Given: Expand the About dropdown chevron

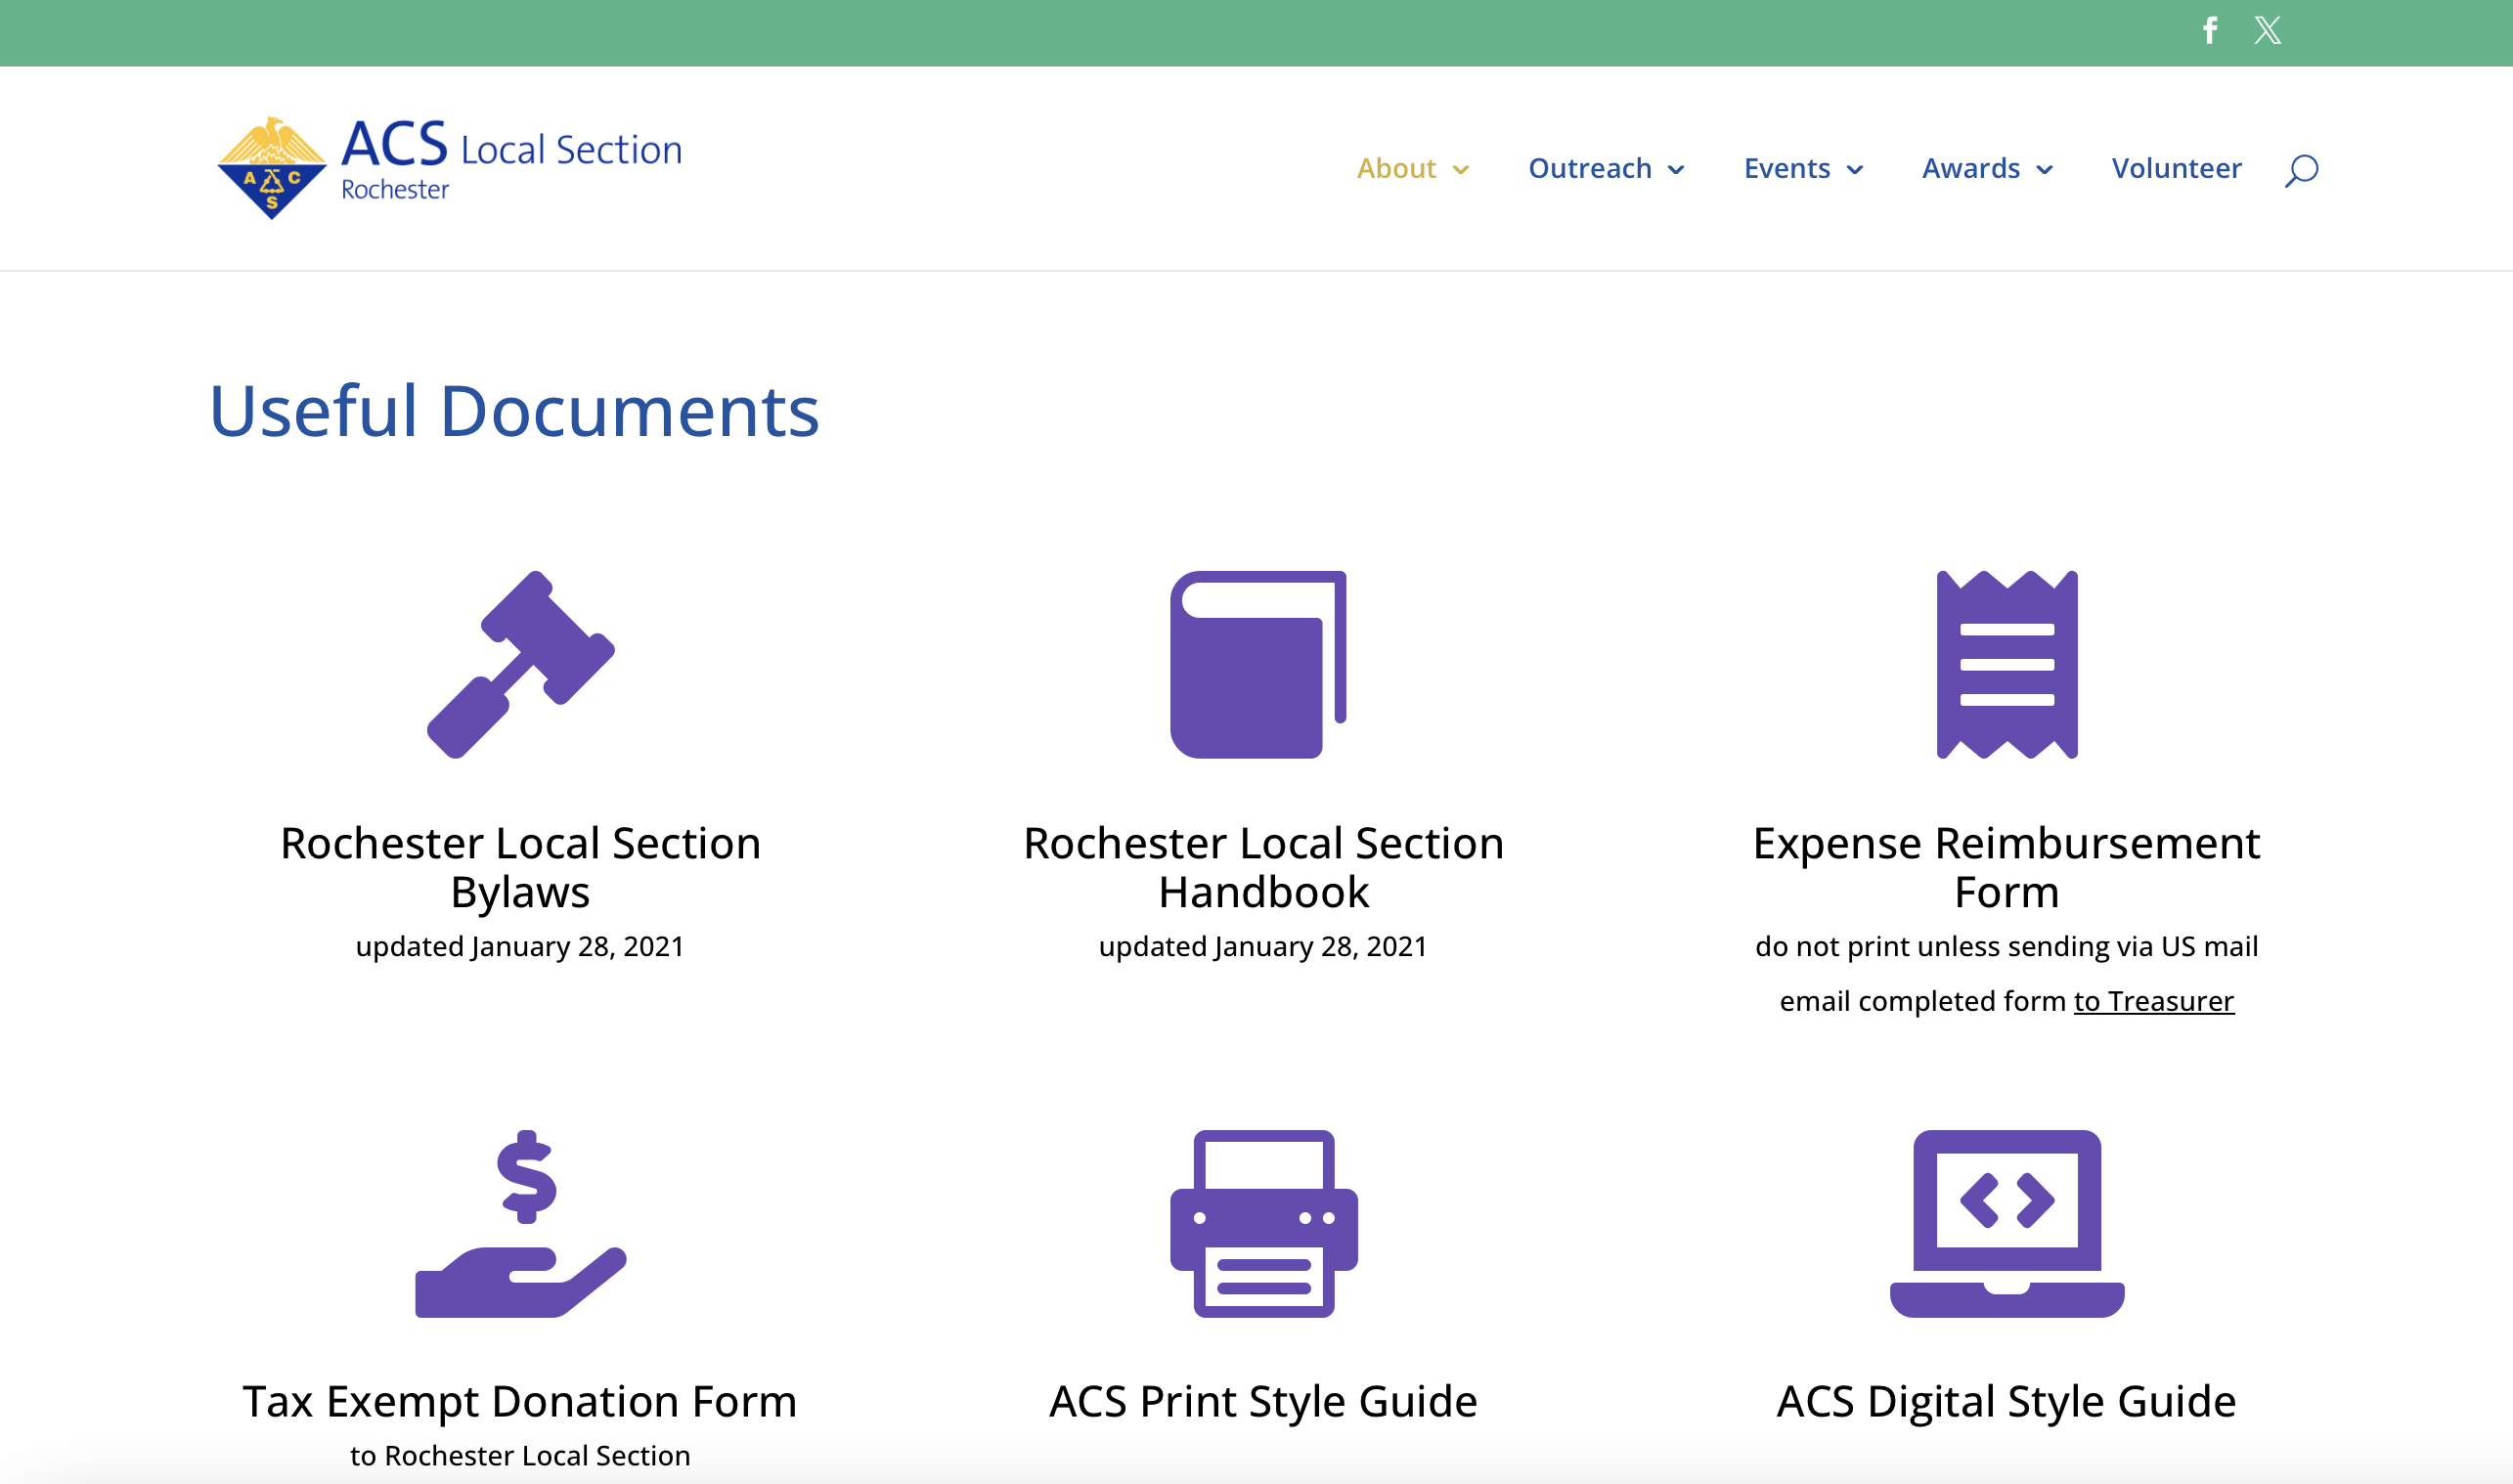Looking at the screenshot, I should pyautogui.click(x=1461, y=170).
